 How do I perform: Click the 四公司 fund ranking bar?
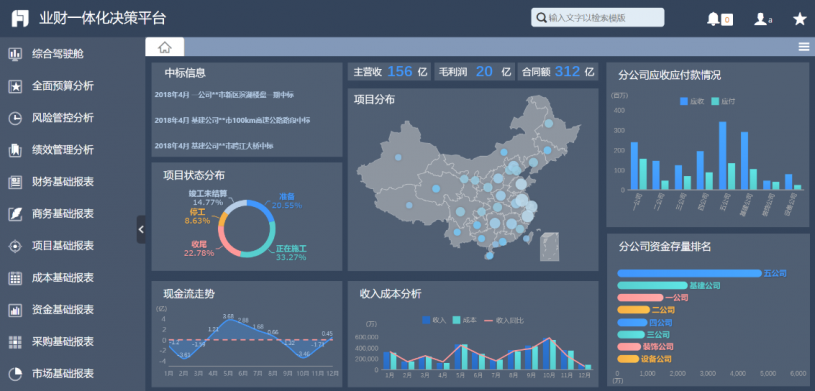pyautogui.click(x=632, y=322)
